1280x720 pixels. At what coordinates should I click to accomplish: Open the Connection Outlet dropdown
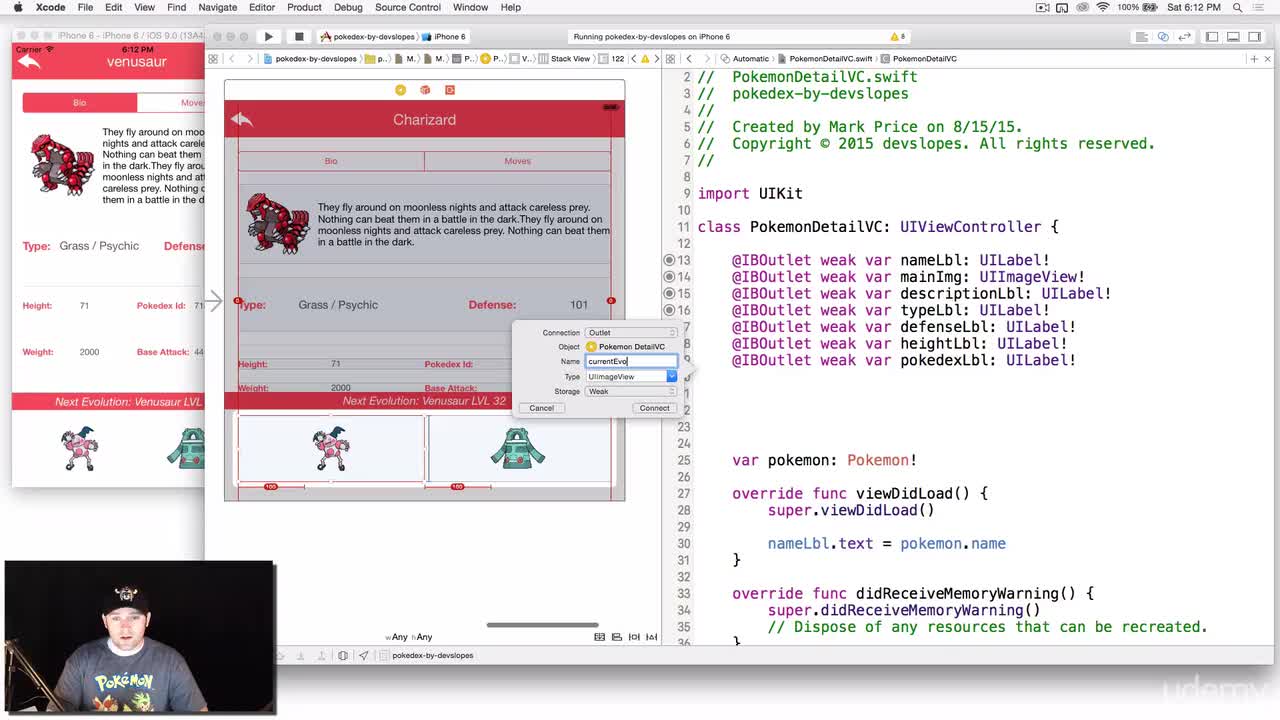(x=631, y=332)
